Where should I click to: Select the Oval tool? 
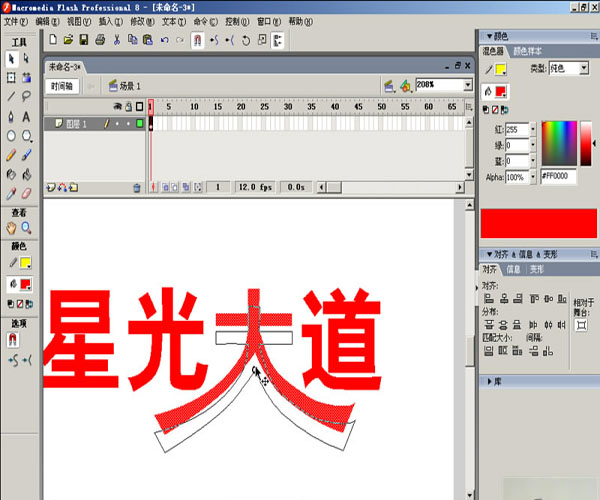click(11, 135)
